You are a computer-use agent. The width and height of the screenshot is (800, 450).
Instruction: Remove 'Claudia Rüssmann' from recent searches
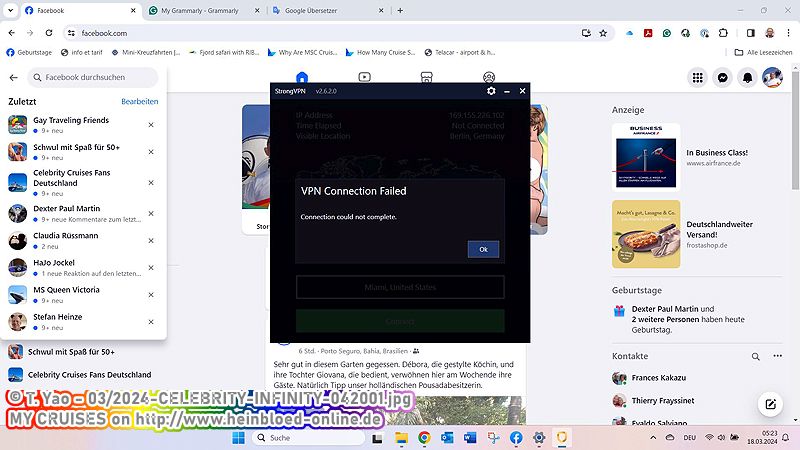151,240
